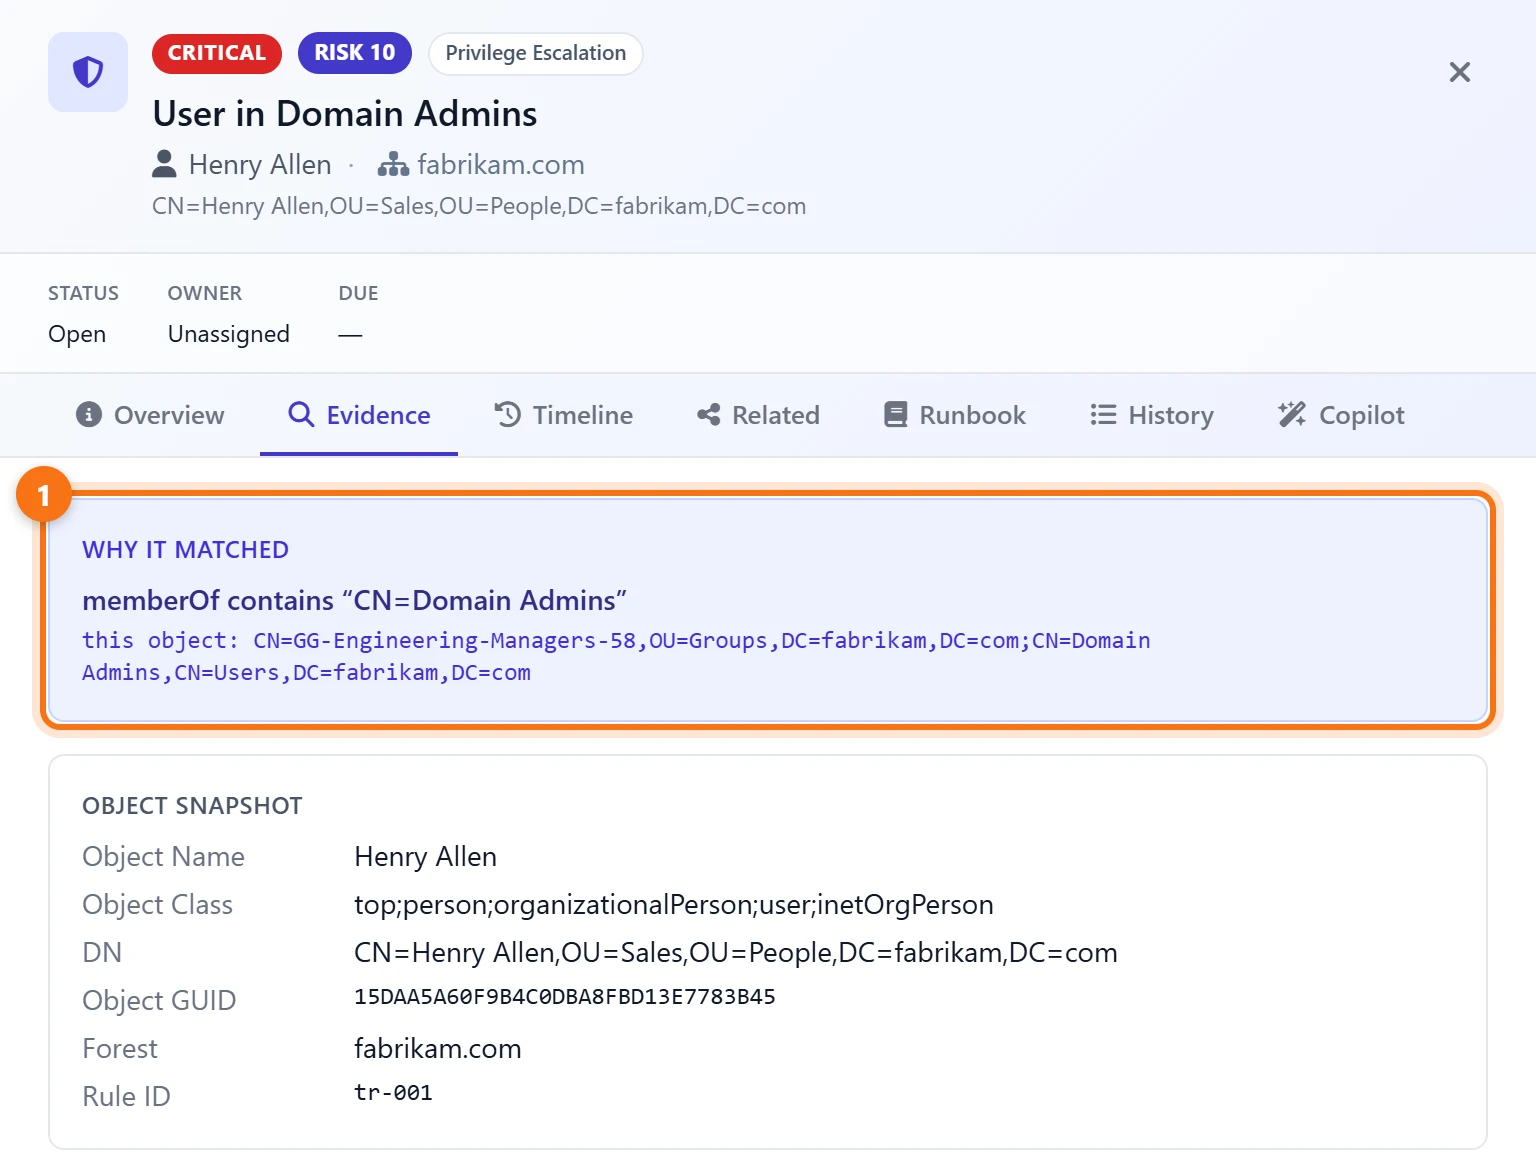
Task: Click the OWNER column label
Action: 205,293
